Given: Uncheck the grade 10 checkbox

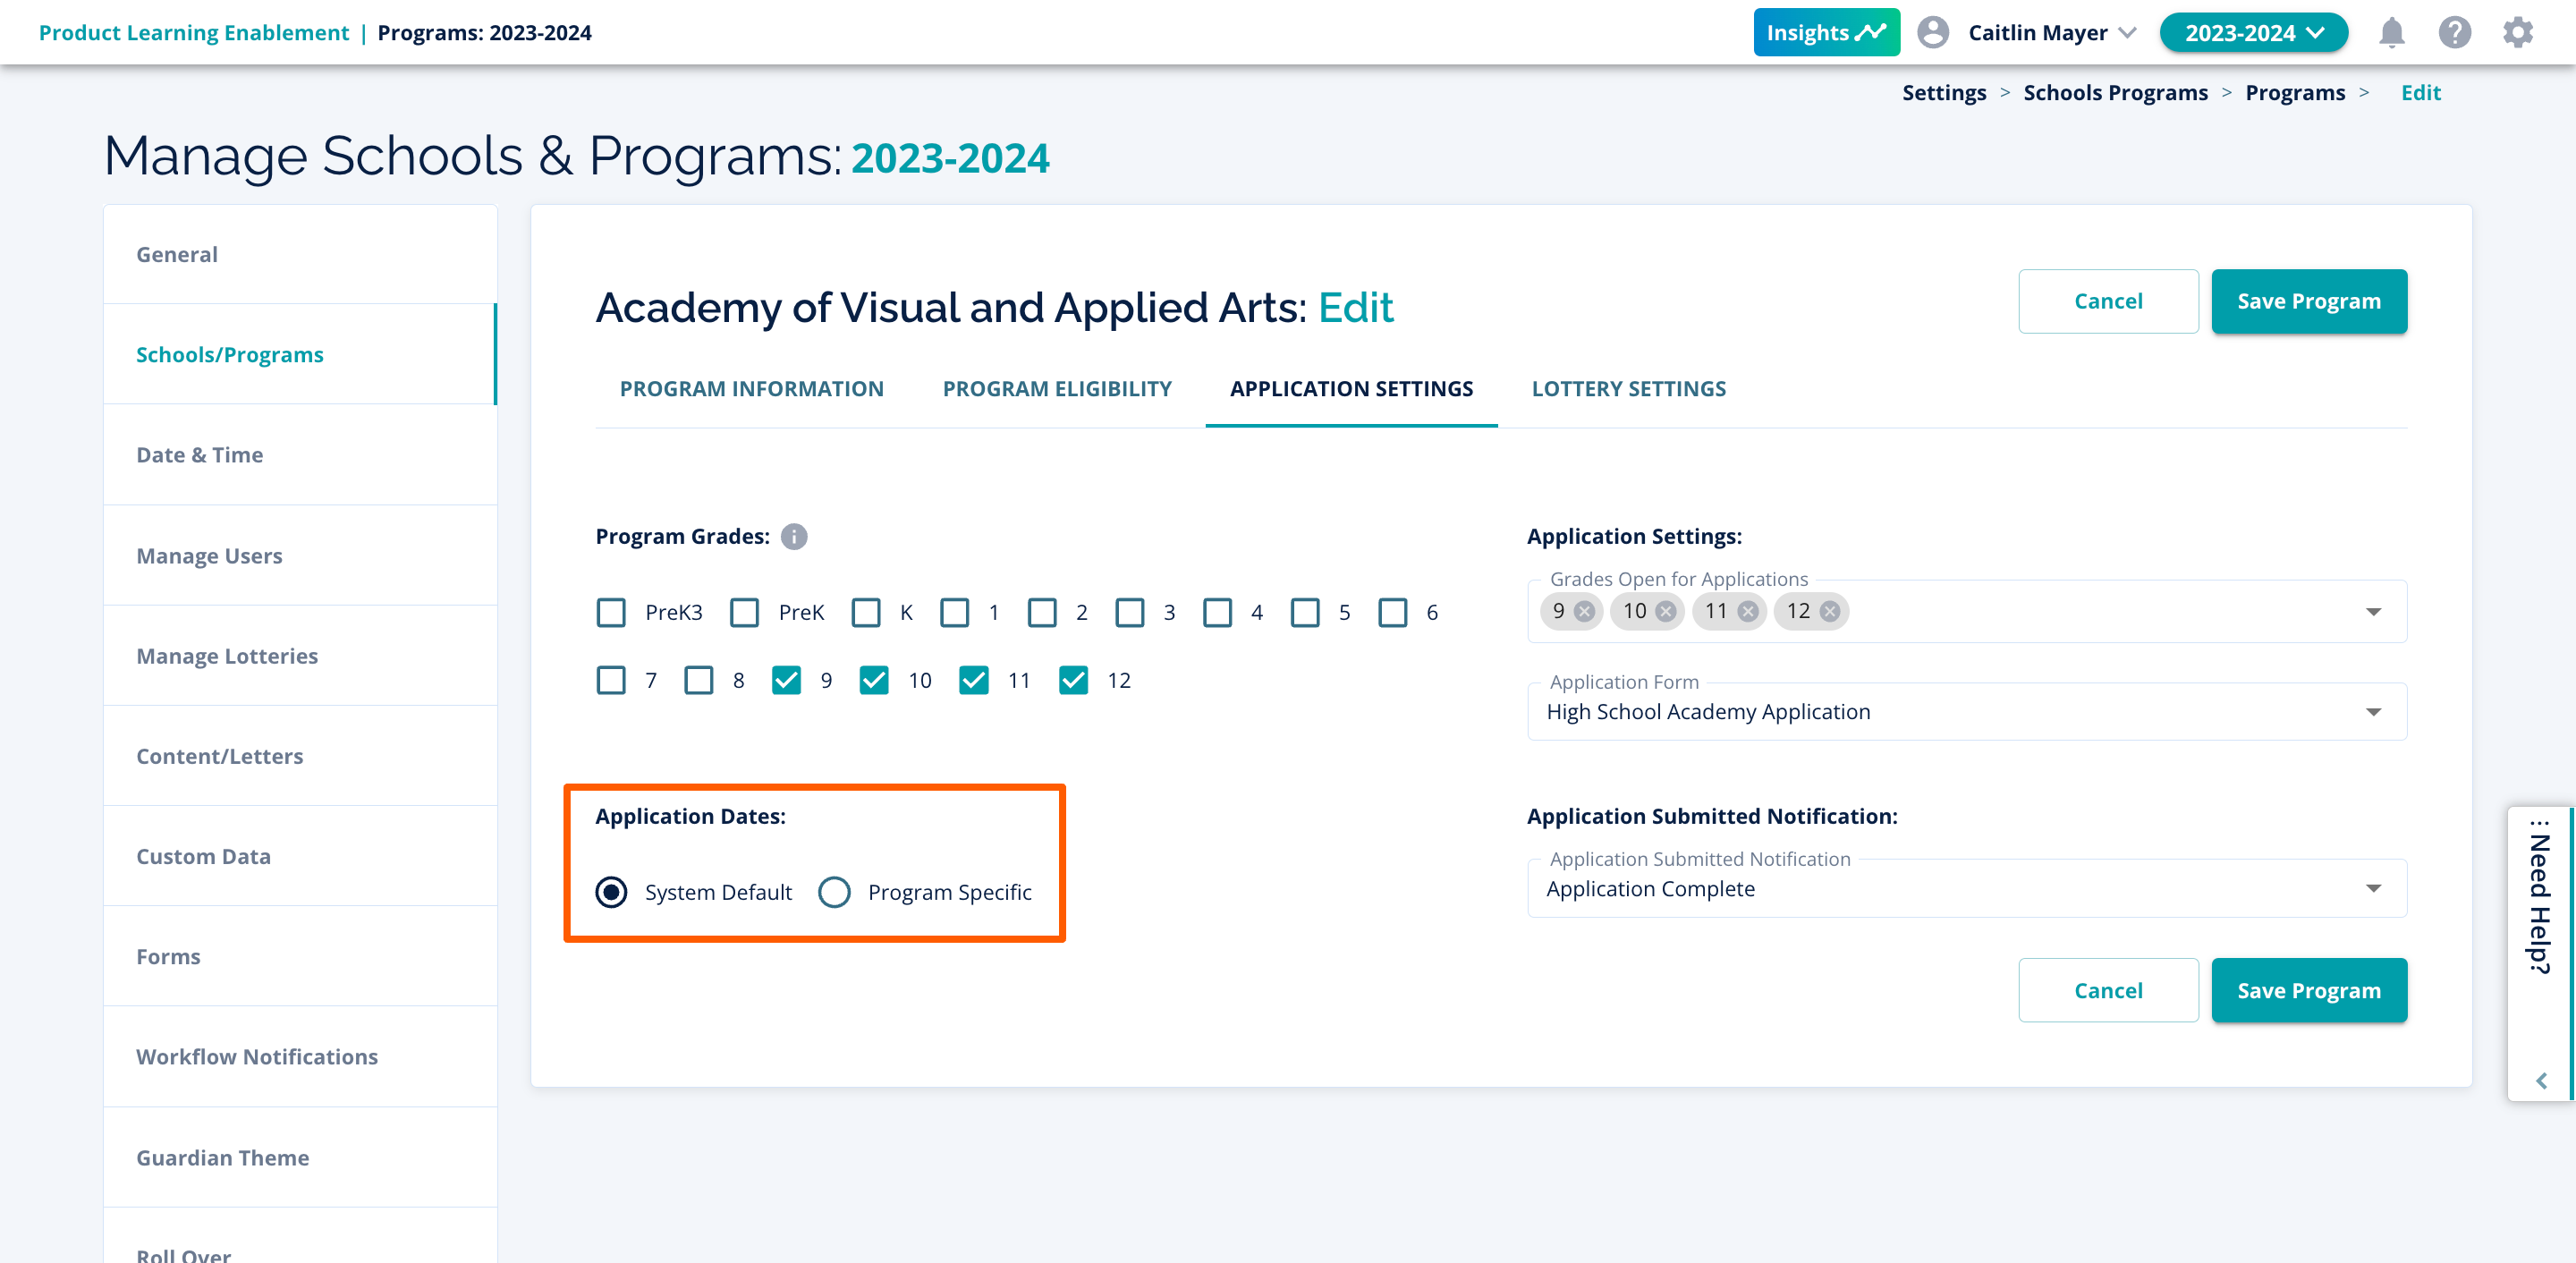Looking at the screenshot, I should coord(874,681).
